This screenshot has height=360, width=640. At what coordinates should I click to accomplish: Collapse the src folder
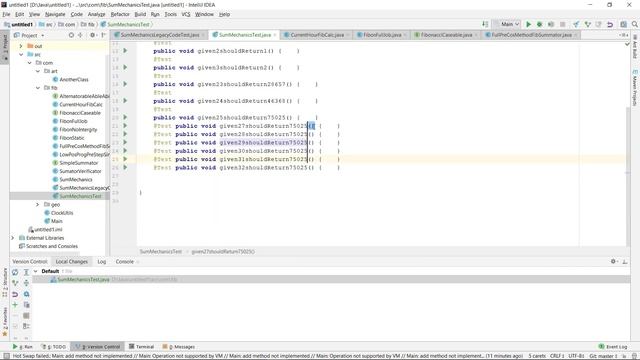coord(21,54)
